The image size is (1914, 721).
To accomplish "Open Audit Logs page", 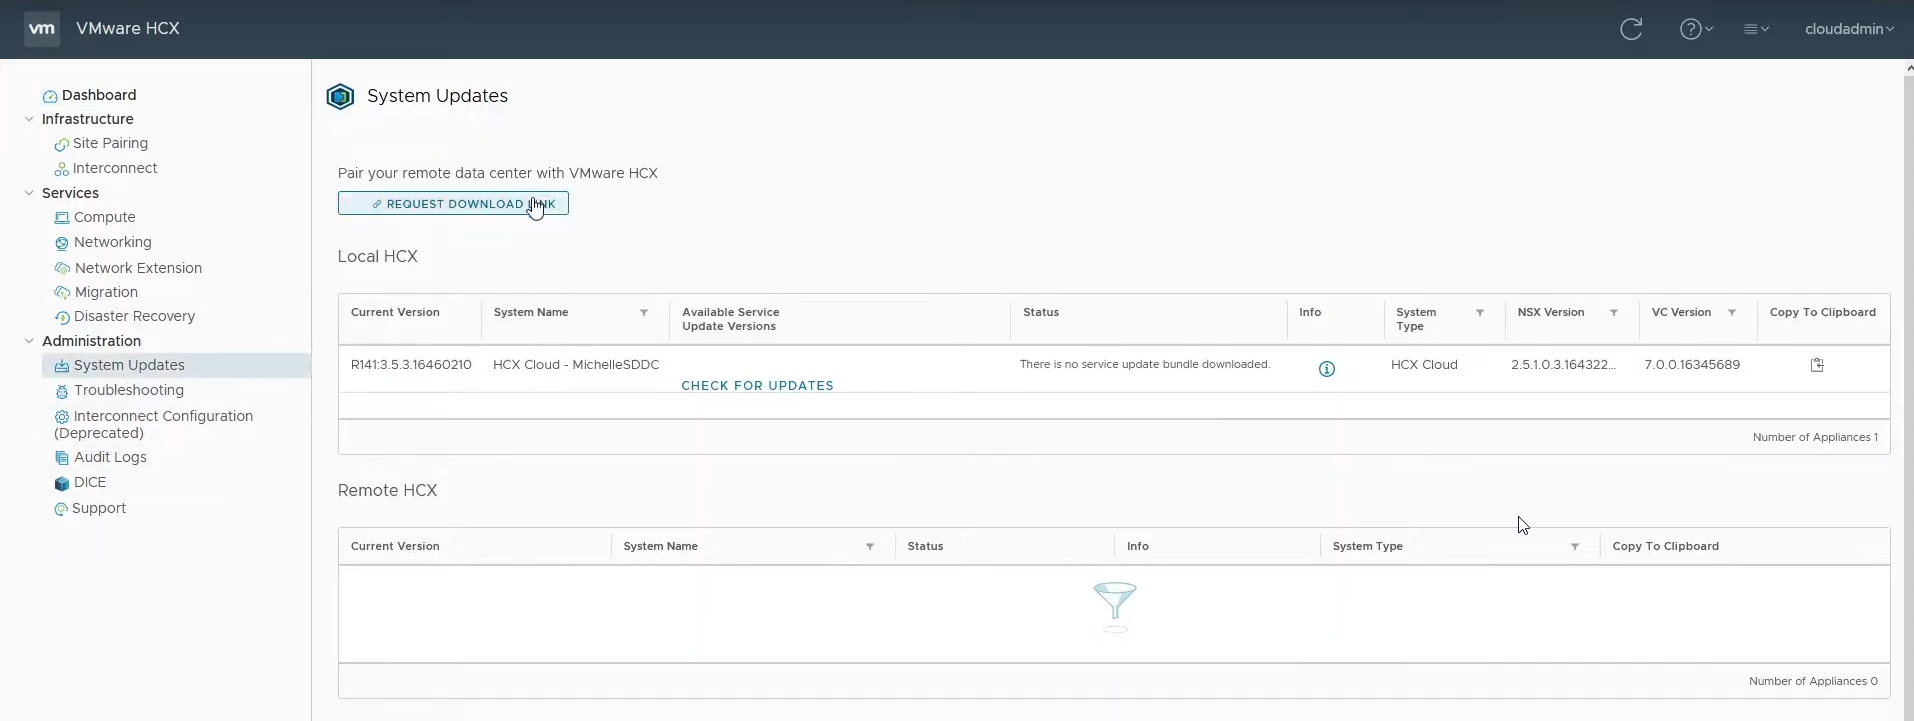I will pos(110,457).
